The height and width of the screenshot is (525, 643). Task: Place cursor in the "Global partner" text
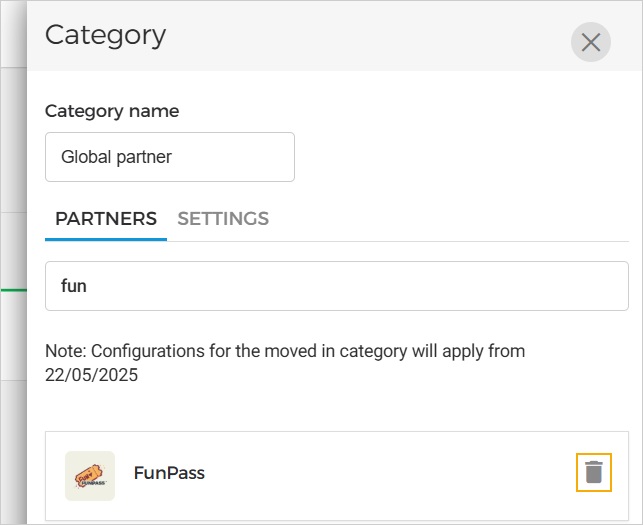[x=116, y=157]
